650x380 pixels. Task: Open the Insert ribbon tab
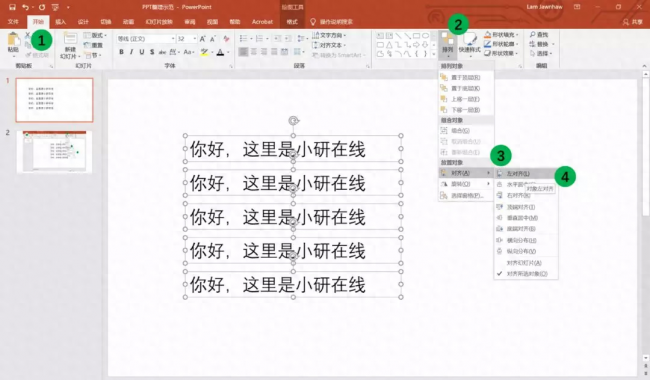(61, 22)
